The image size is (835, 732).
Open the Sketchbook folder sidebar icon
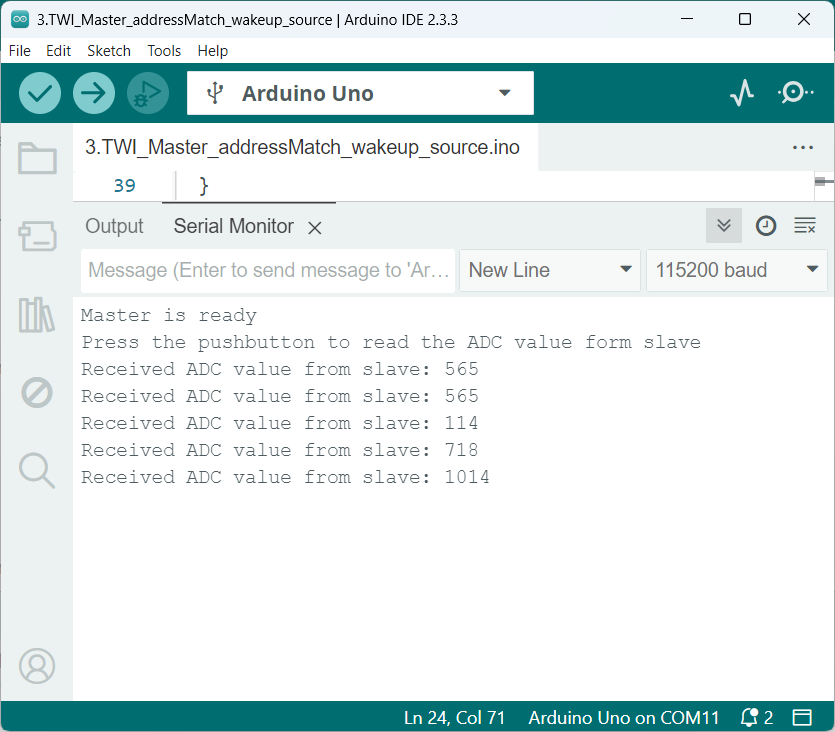37,158
